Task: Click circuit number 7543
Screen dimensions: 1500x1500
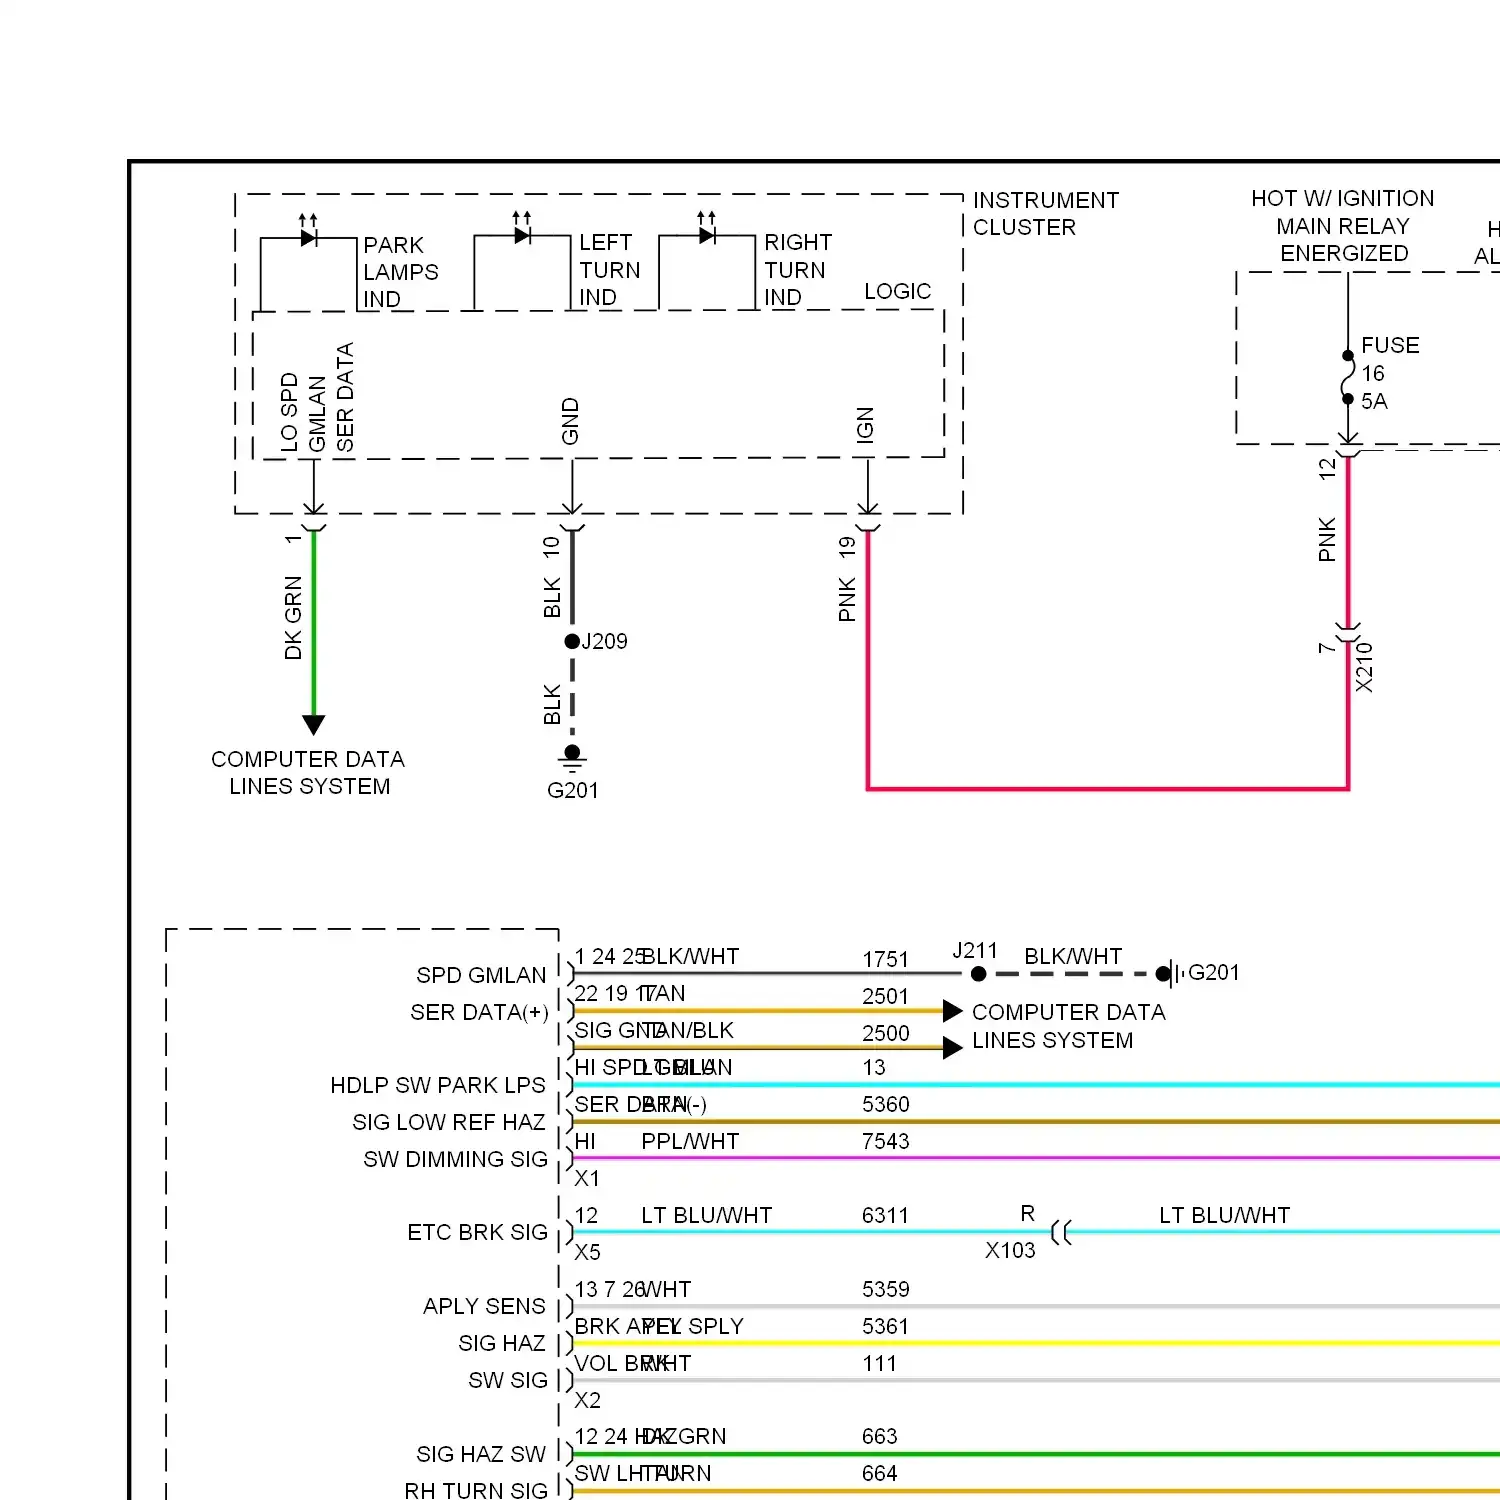Action: tap(886, 1141)
